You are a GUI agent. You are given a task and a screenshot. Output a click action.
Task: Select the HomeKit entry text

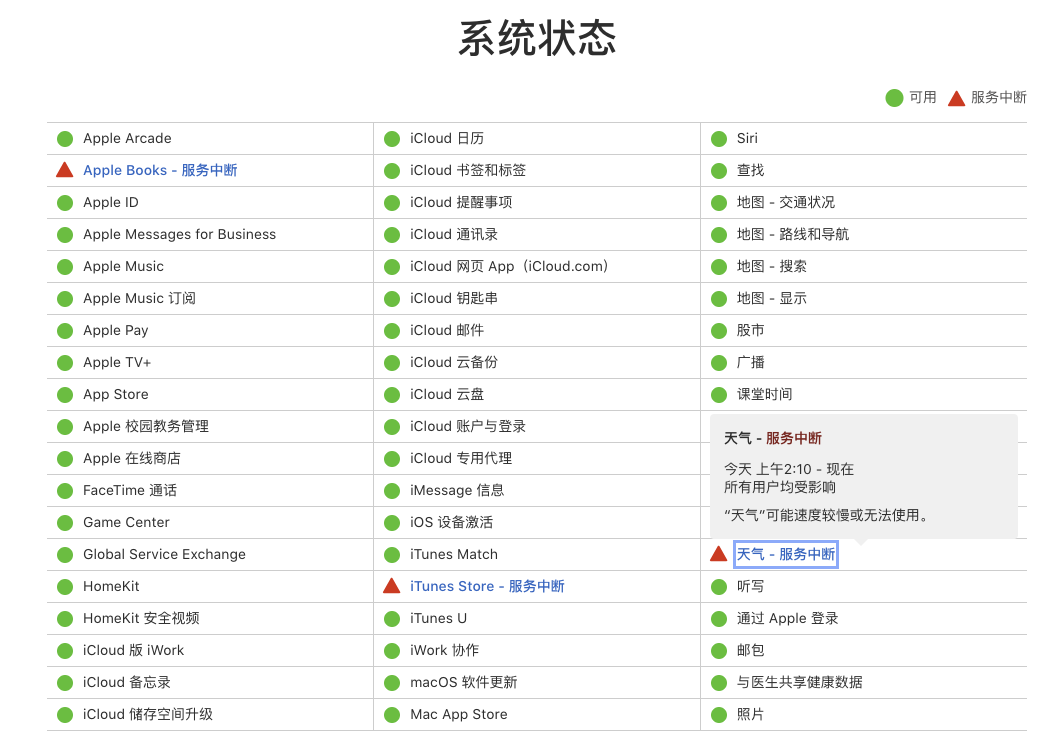point(112,586)
